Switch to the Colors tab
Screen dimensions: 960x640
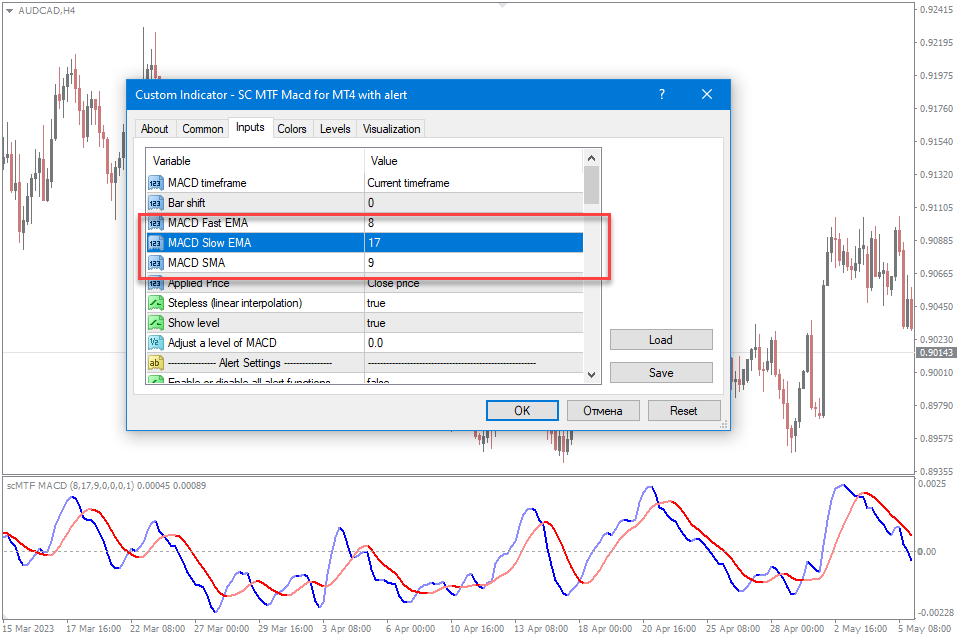(292, 129)
